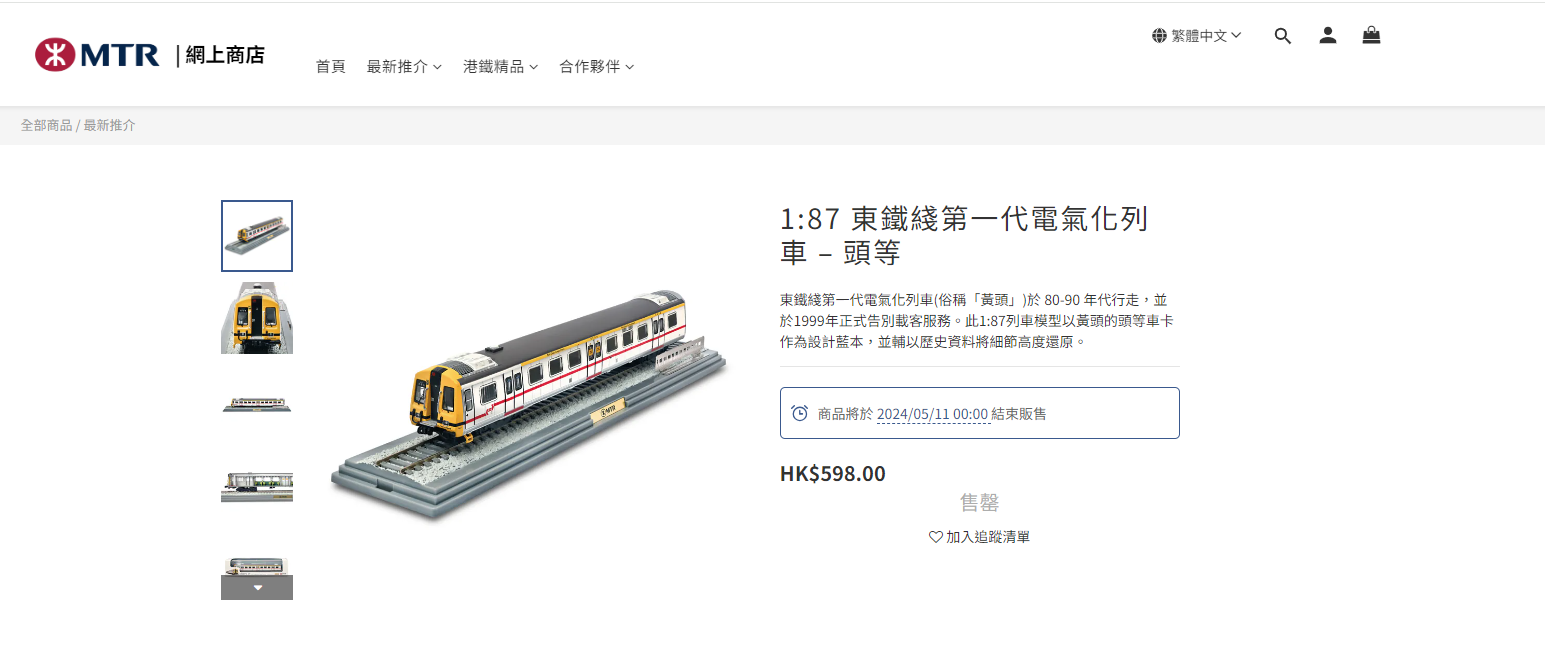Click the MTR logo icon
The height and width of the screenshot is (662, 1545).
click(54, 55)
